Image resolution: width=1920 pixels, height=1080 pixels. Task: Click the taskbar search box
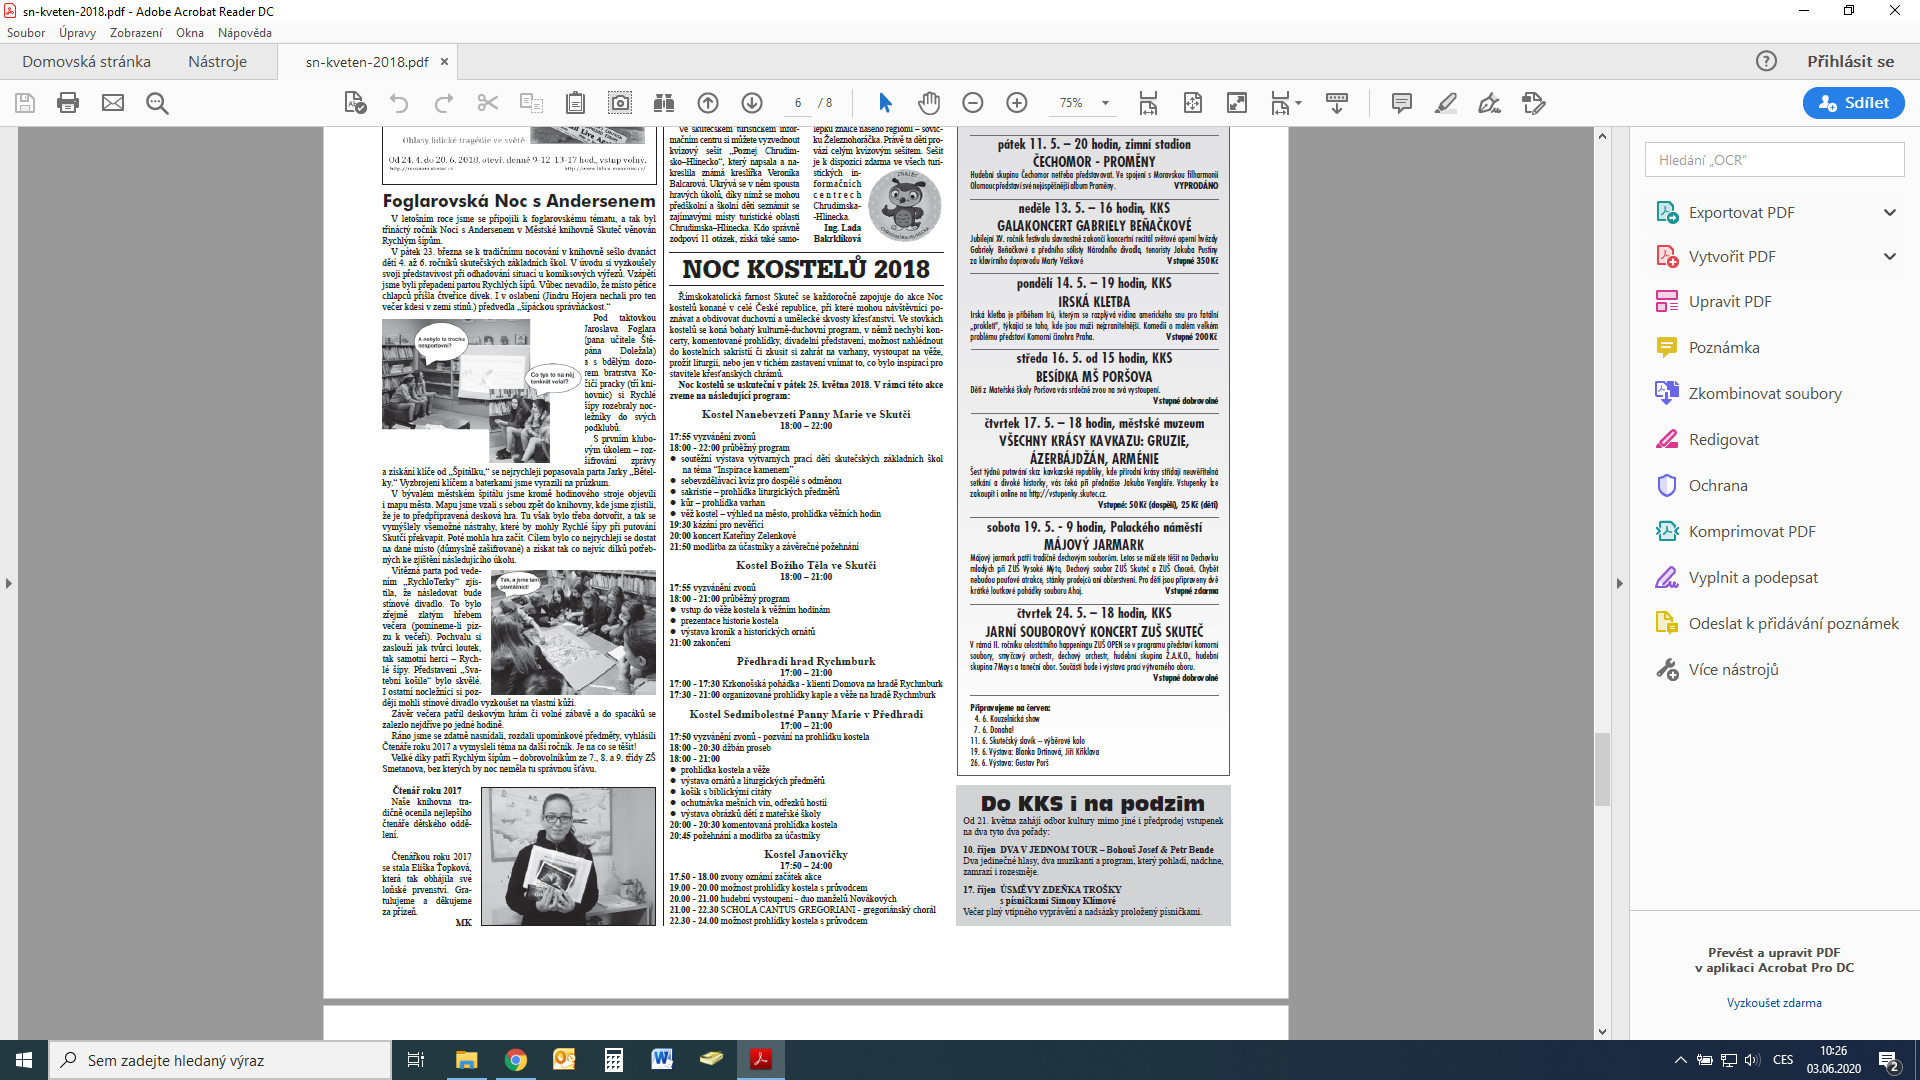pyautogui.click(x=220, y=1060)
